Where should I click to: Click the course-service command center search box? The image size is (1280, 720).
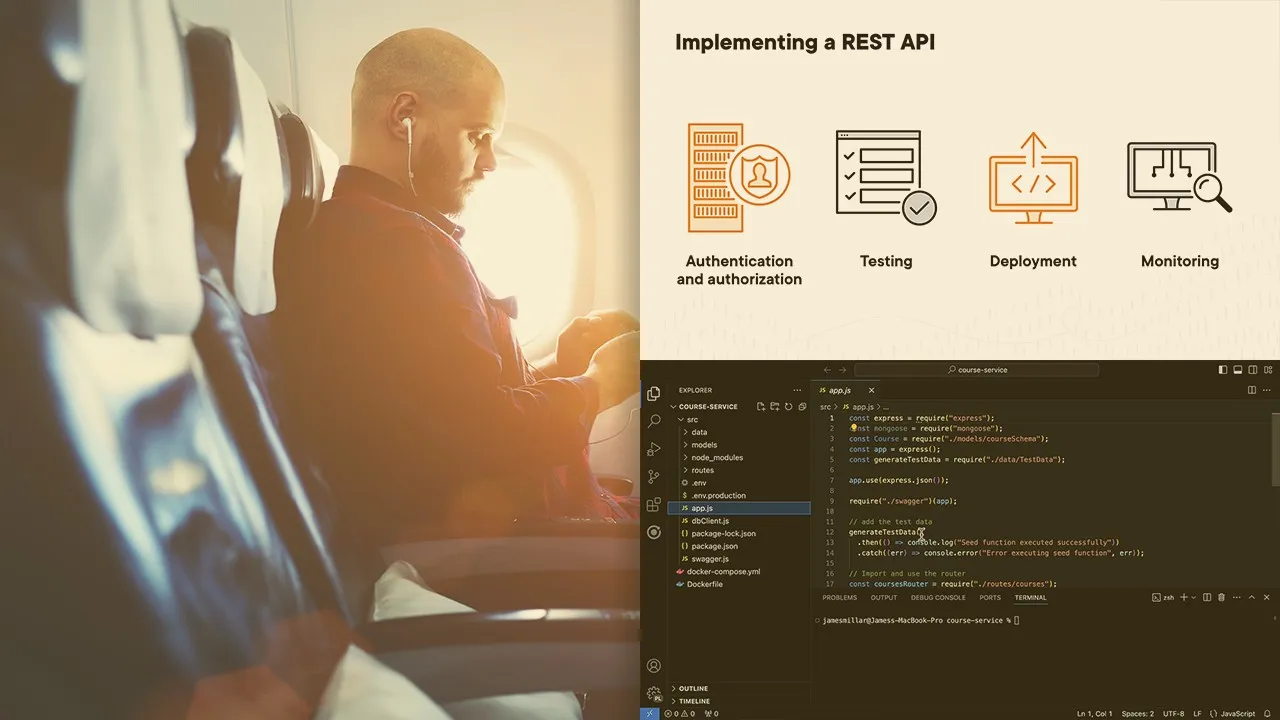[x=977, y=370]
